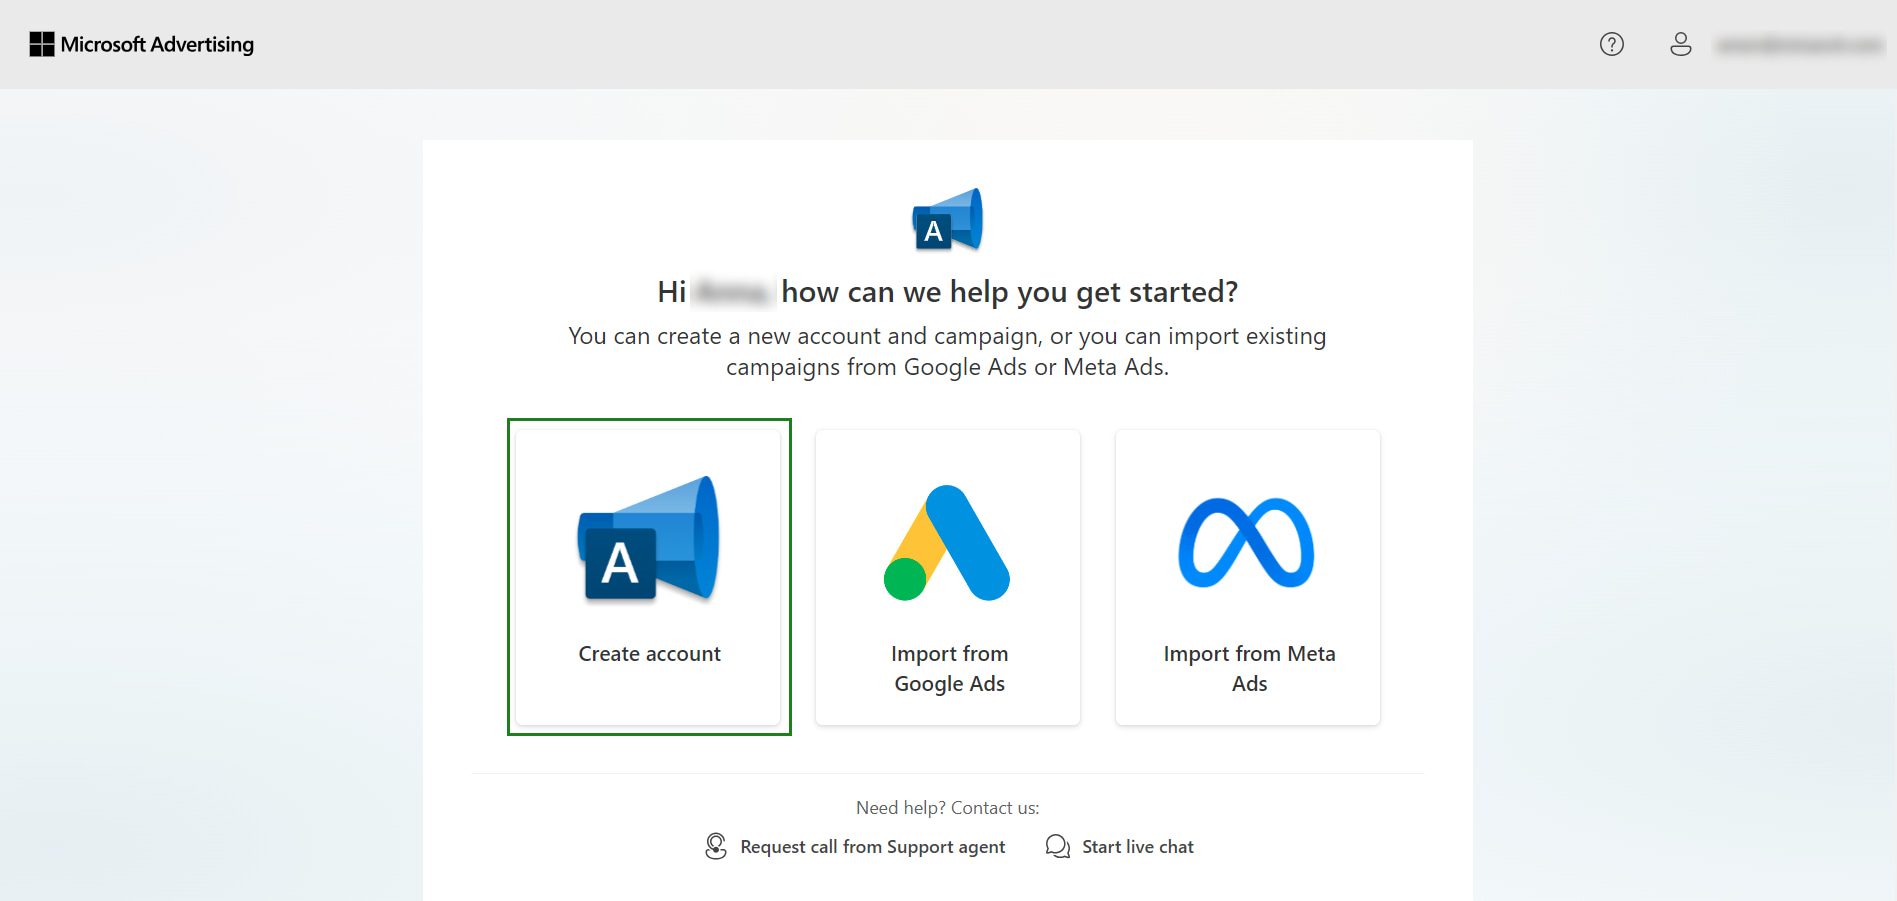Click the small megaphone icon above the greeting
The height and width of the screenshot is (901, 1897).
click(947, 219)
